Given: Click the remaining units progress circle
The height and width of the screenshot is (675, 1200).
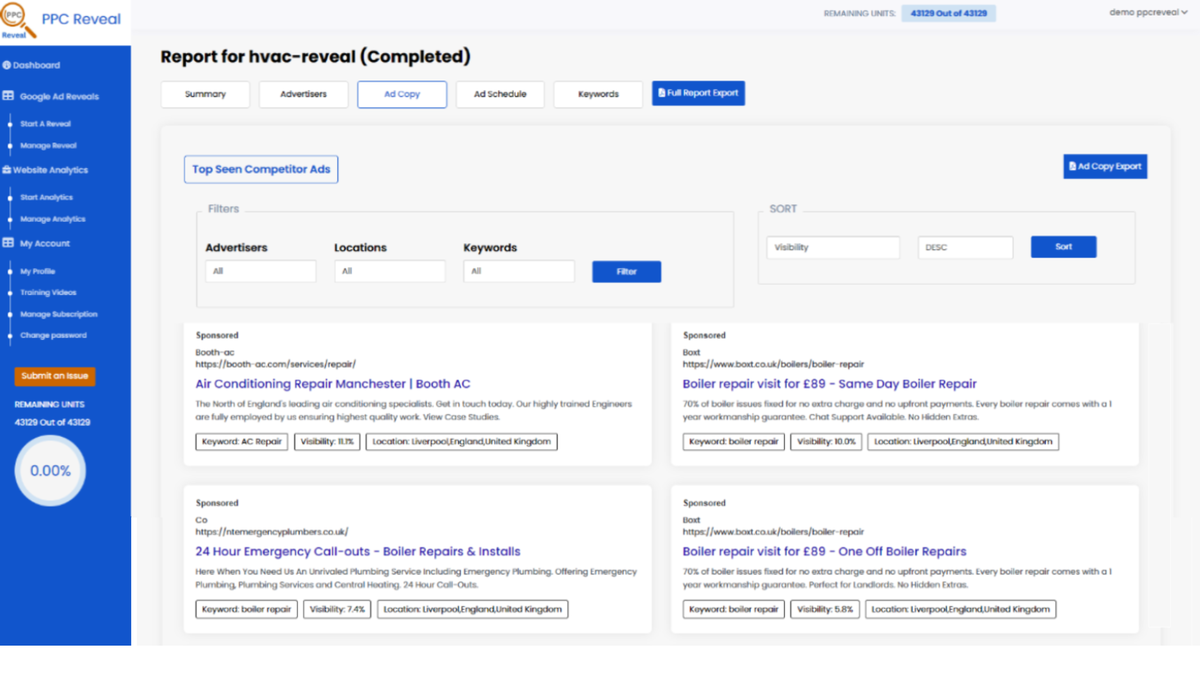Looking at the screenshot, I should coord(50,470).
